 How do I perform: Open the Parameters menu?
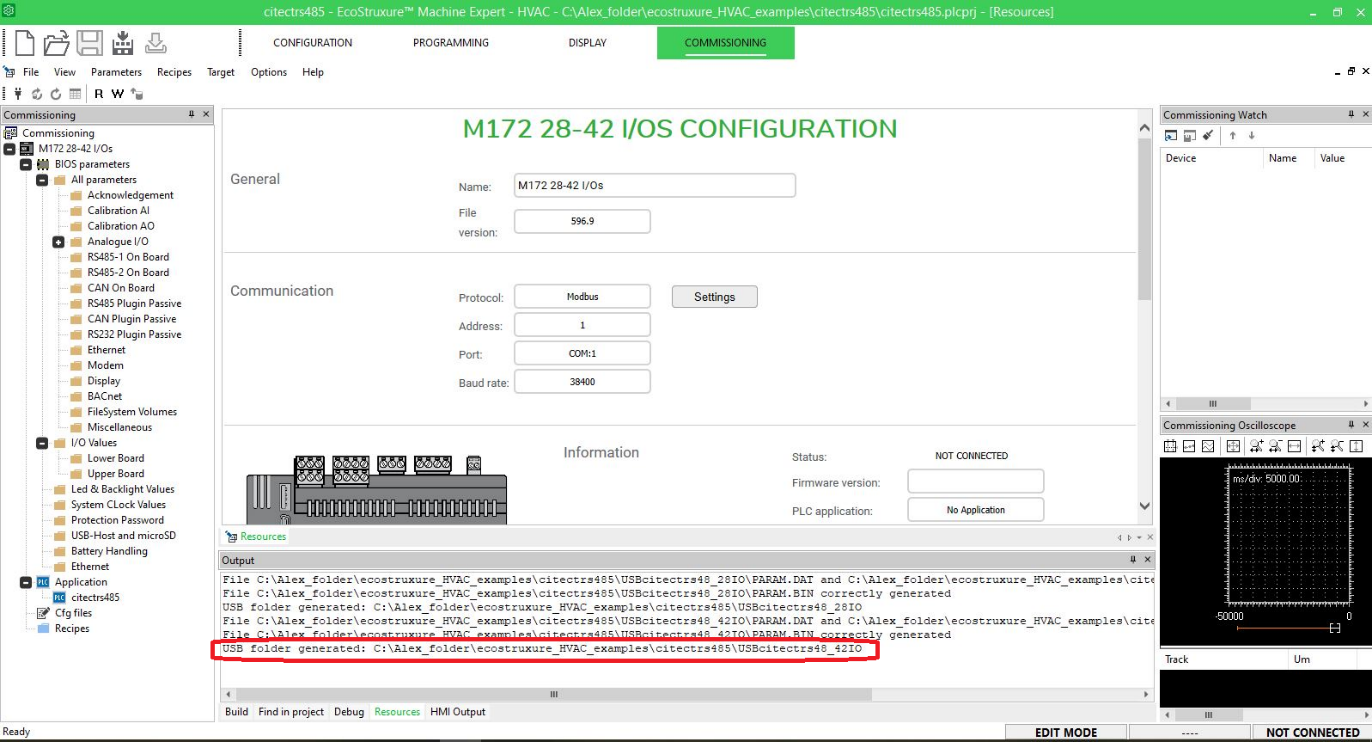(x=116, y=72)
